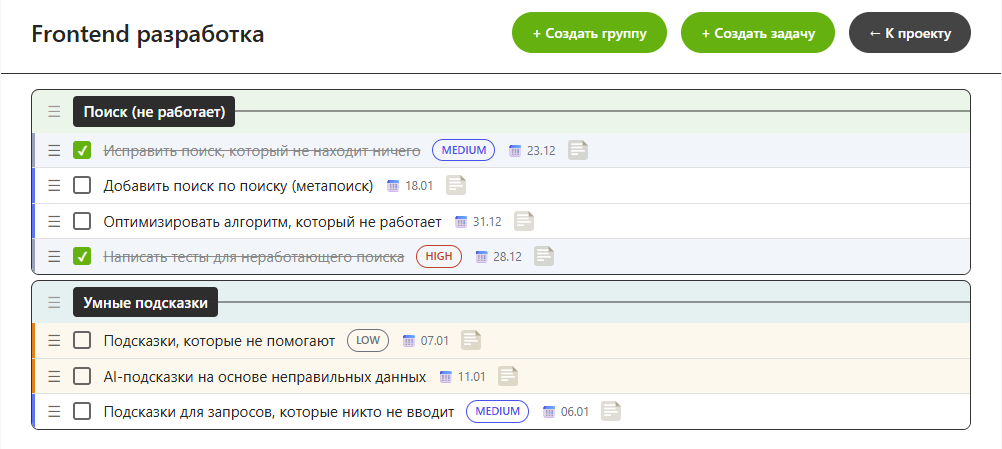Click drag handle for "Написать тесты" task

(54, 257)
